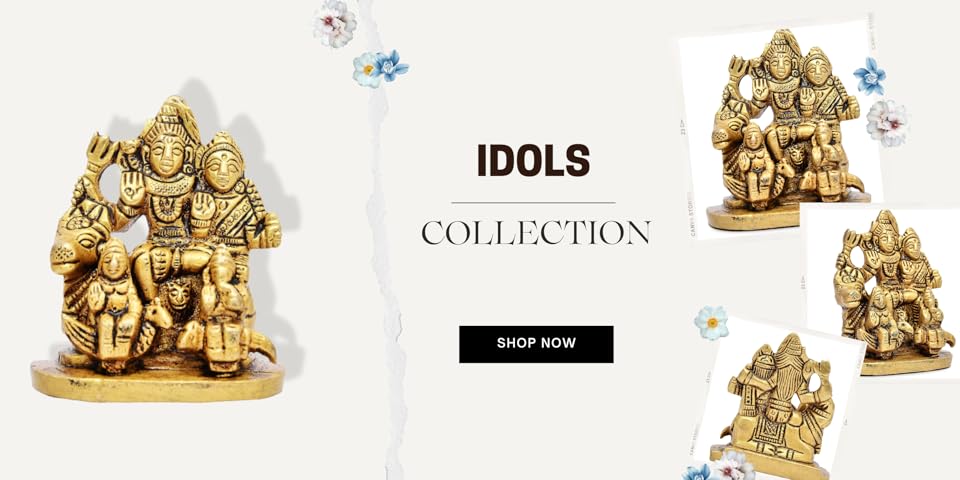
Task: Select the IDOLS heading text
Action: coord(533,160)
